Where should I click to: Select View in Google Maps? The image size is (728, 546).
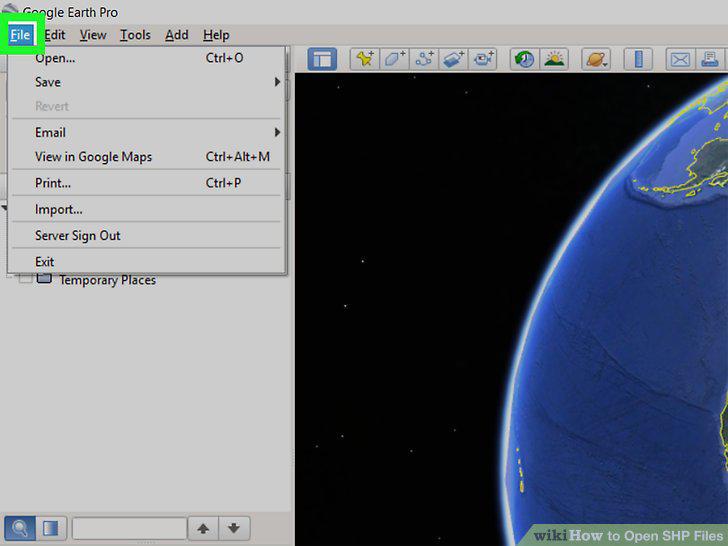click(146, 157)
